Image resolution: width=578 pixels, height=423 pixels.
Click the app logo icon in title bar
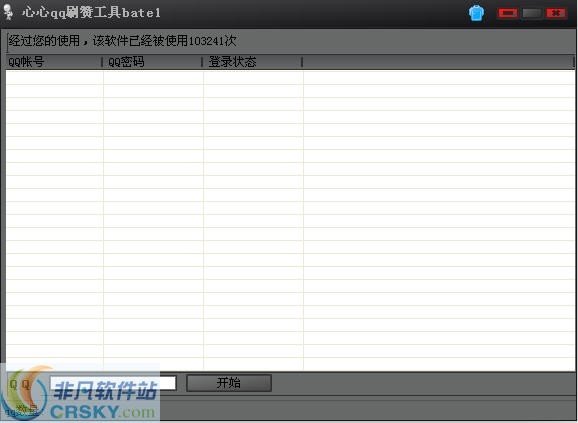pyautogui.click(x=8, y=11)
